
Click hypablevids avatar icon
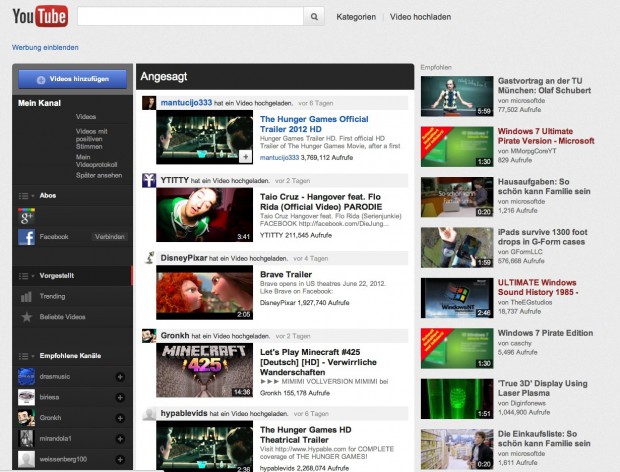point(149,413)
